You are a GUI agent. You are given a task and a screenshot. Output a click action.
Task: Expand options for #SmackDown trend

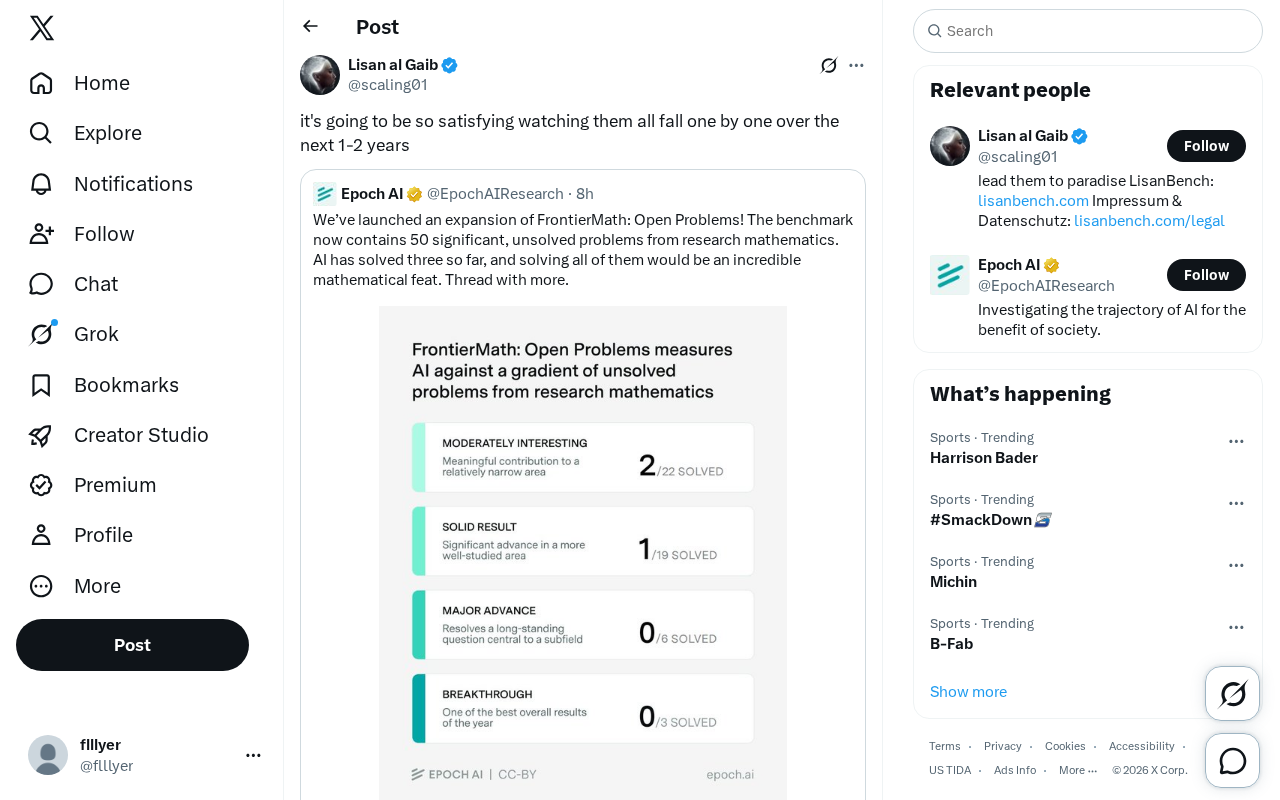click(1236, 503)
